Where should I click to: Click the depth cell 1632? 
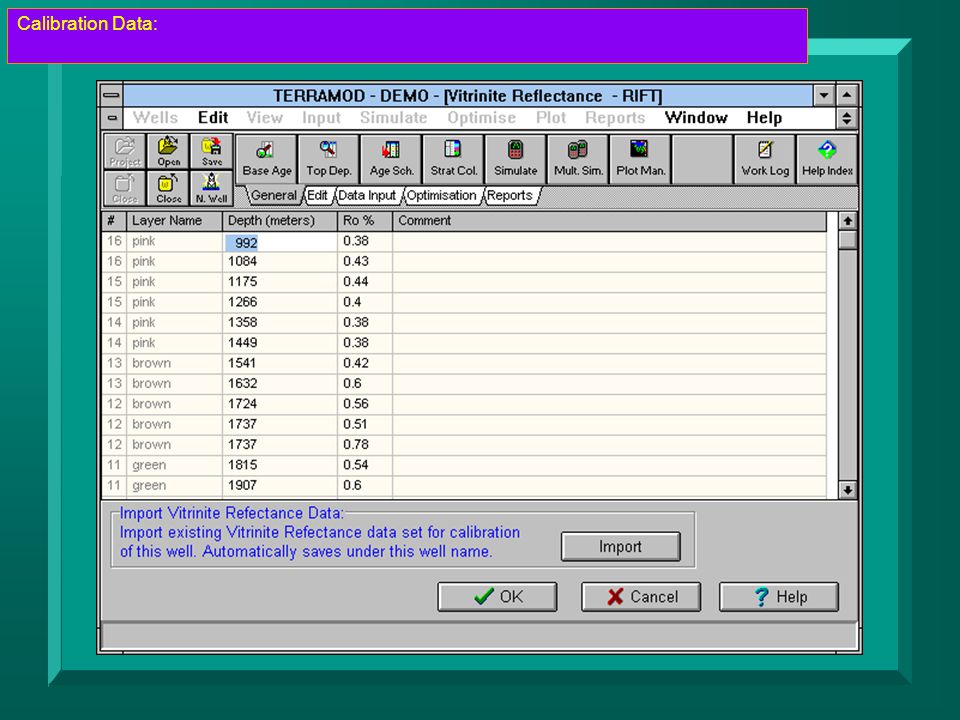280,383
